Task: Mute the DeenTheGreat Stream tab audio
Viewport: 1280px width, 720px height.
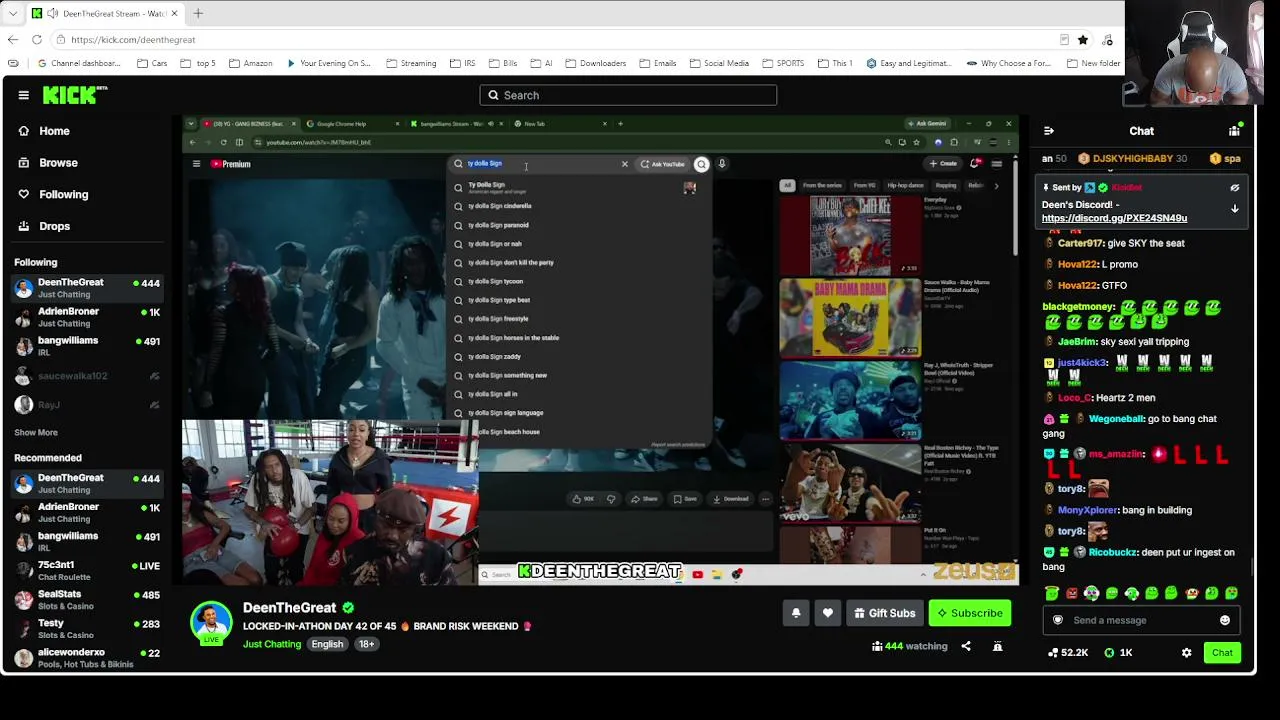Action: click(x=52, y=14)
